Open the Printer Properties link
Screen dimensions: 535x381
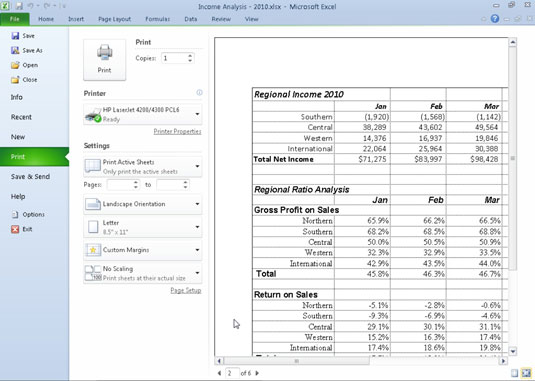[x=177, y=131]
